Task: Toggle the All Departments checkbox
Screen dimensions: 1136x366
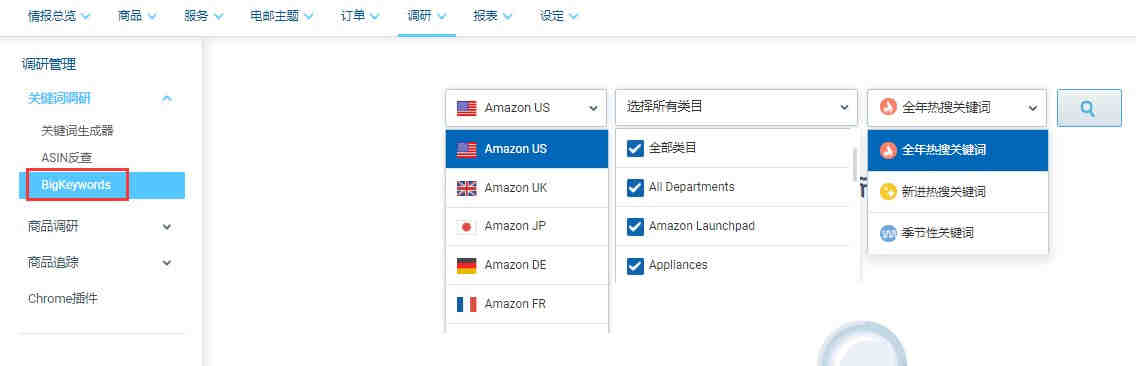Action: click(x=635, y=188)
